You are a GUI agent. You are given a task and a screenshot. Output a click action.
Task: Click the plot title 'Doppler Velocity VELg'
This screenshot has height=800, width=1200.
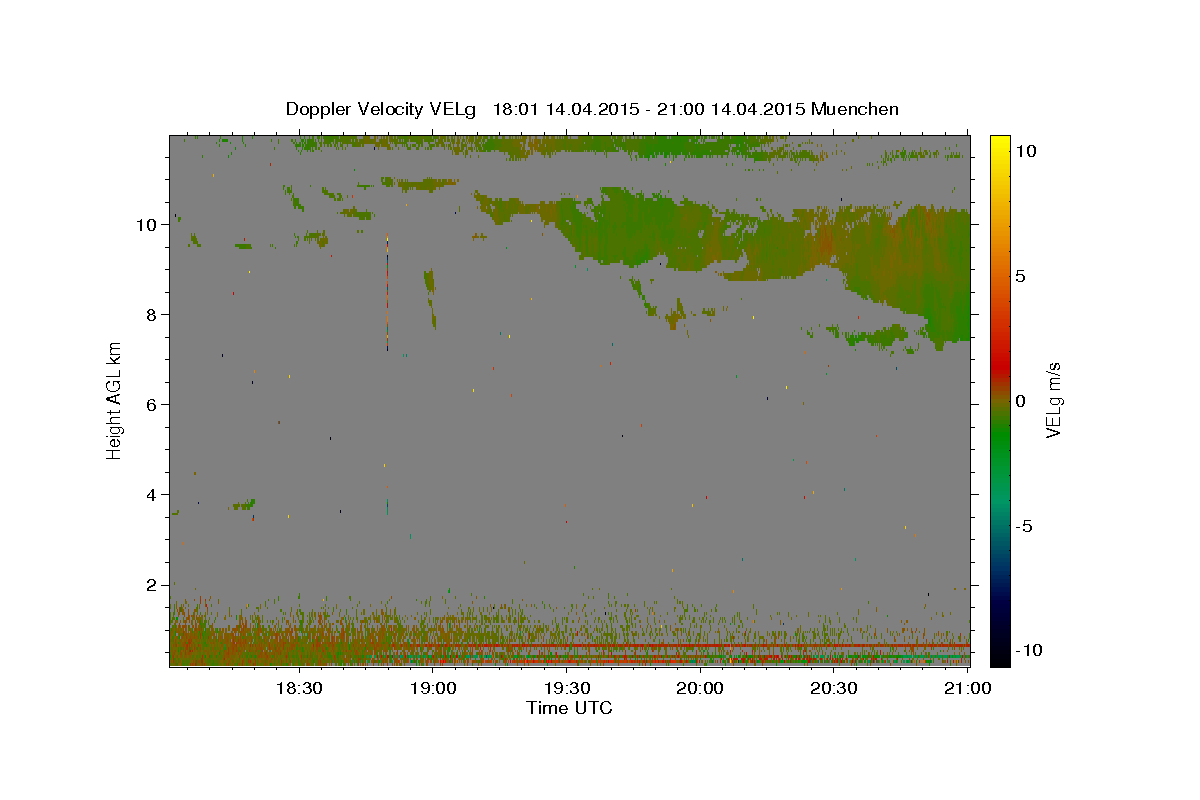click(382, 109)
